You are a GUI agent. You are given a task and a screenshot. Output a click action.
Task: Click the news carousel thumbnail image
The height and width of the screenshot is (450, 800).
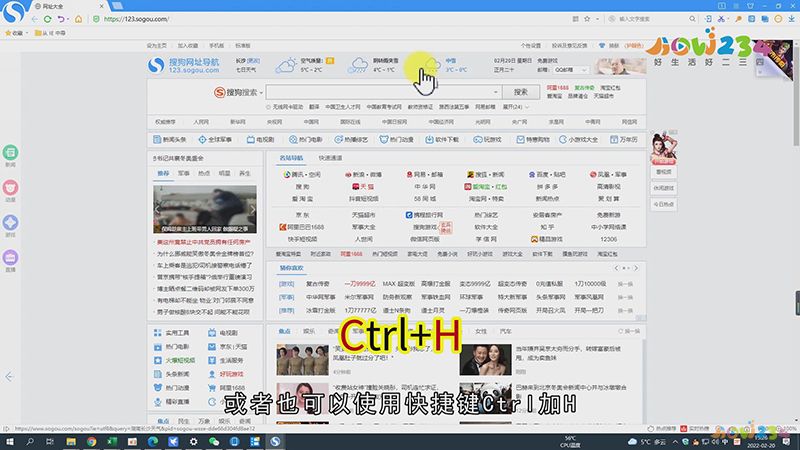pos(205,209)
